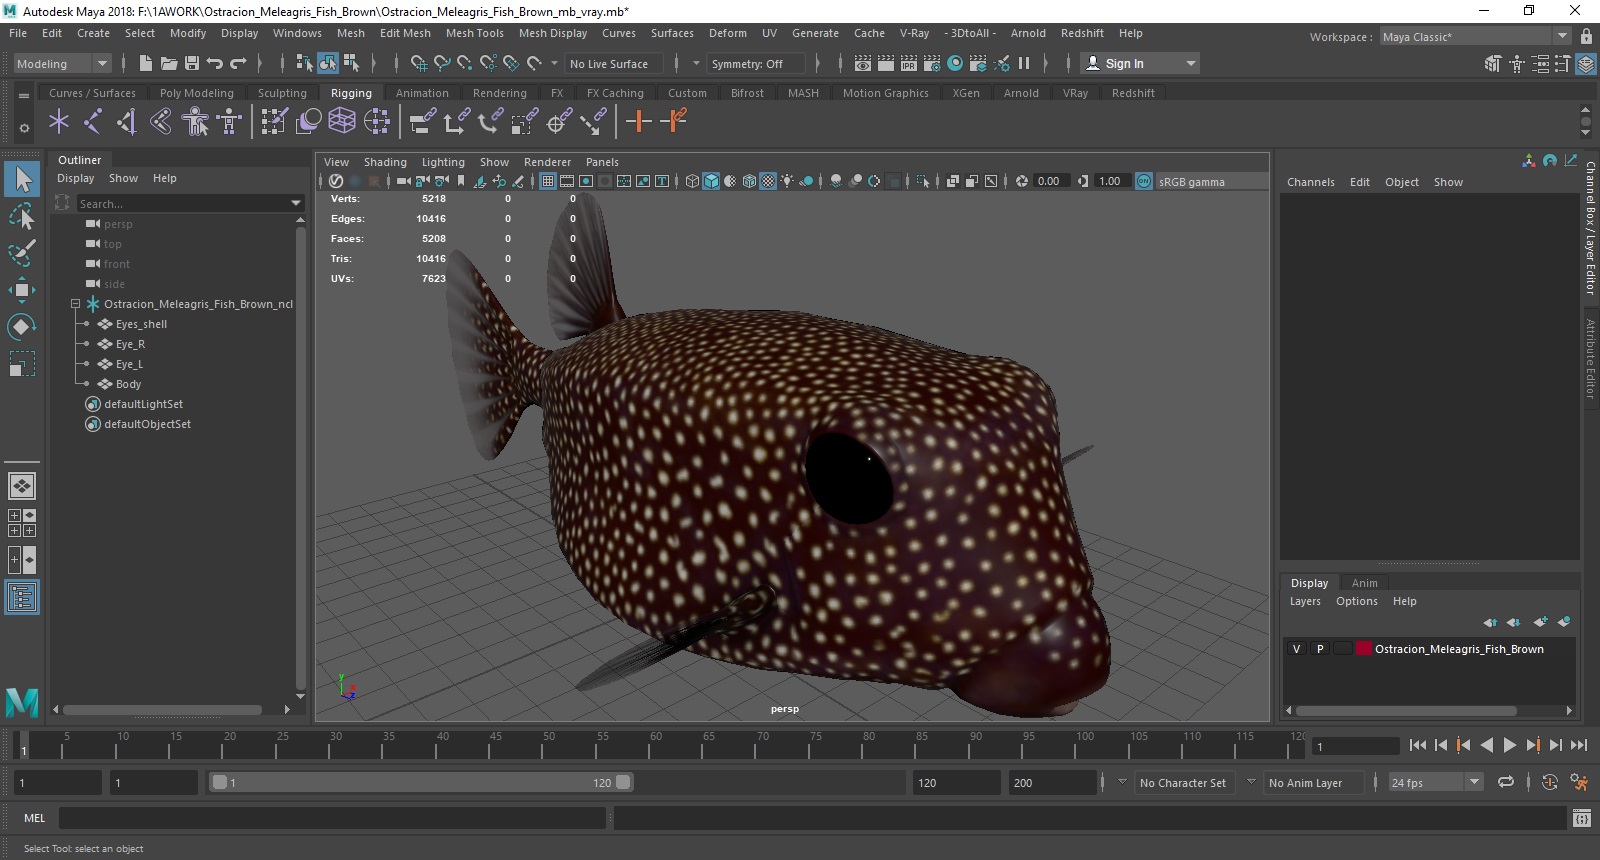Click the Create Lattice shelf icon
Screen dimensions: 1600x860
pos(342,122)
